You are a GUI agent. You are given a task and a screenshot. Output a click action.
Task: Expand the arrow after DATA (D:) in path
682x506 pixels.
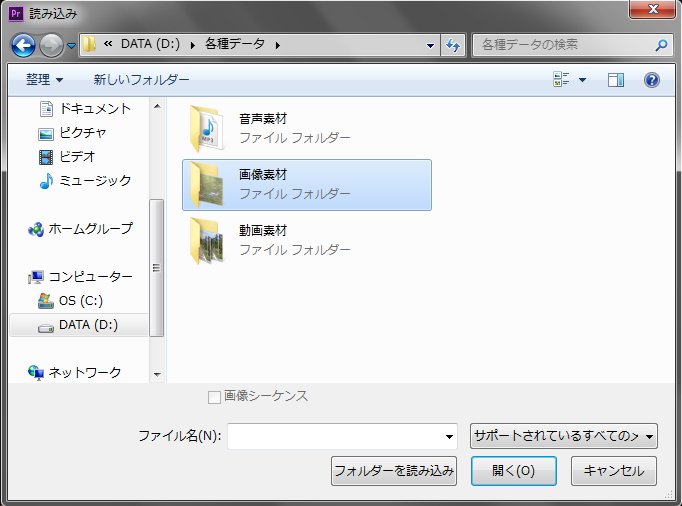193,45
